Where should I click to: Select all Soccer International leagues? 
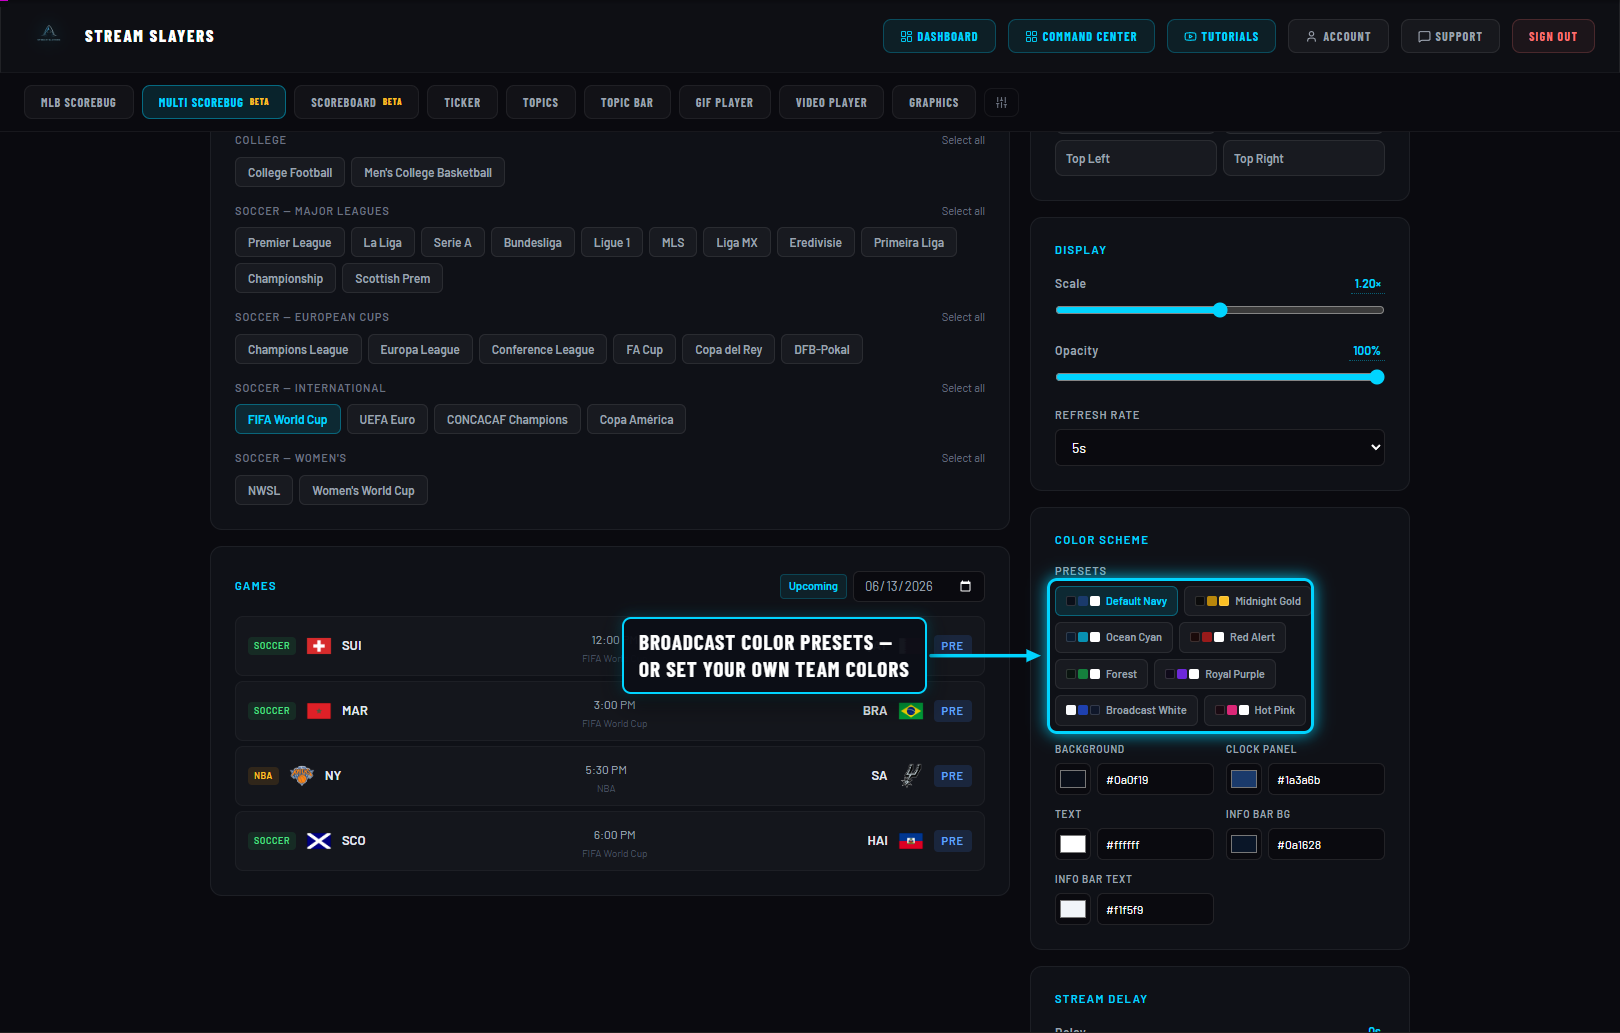(963, 388)
